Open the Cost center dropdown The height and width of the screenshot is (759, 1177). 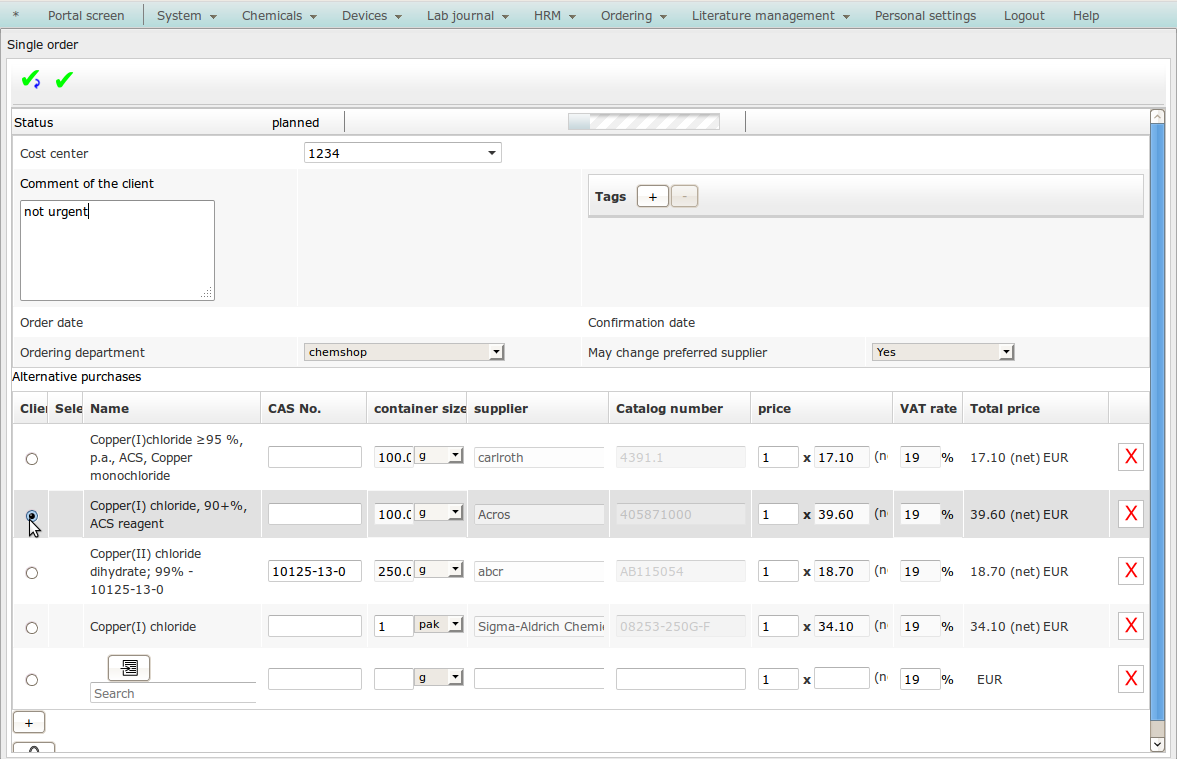click(x=402, y=153)
